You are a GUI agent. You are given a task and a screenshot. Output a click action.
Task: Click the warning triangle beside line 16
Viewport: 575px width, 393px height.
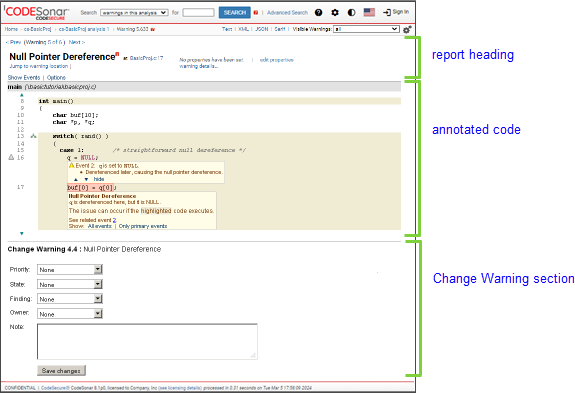click(x=11, y=157)
